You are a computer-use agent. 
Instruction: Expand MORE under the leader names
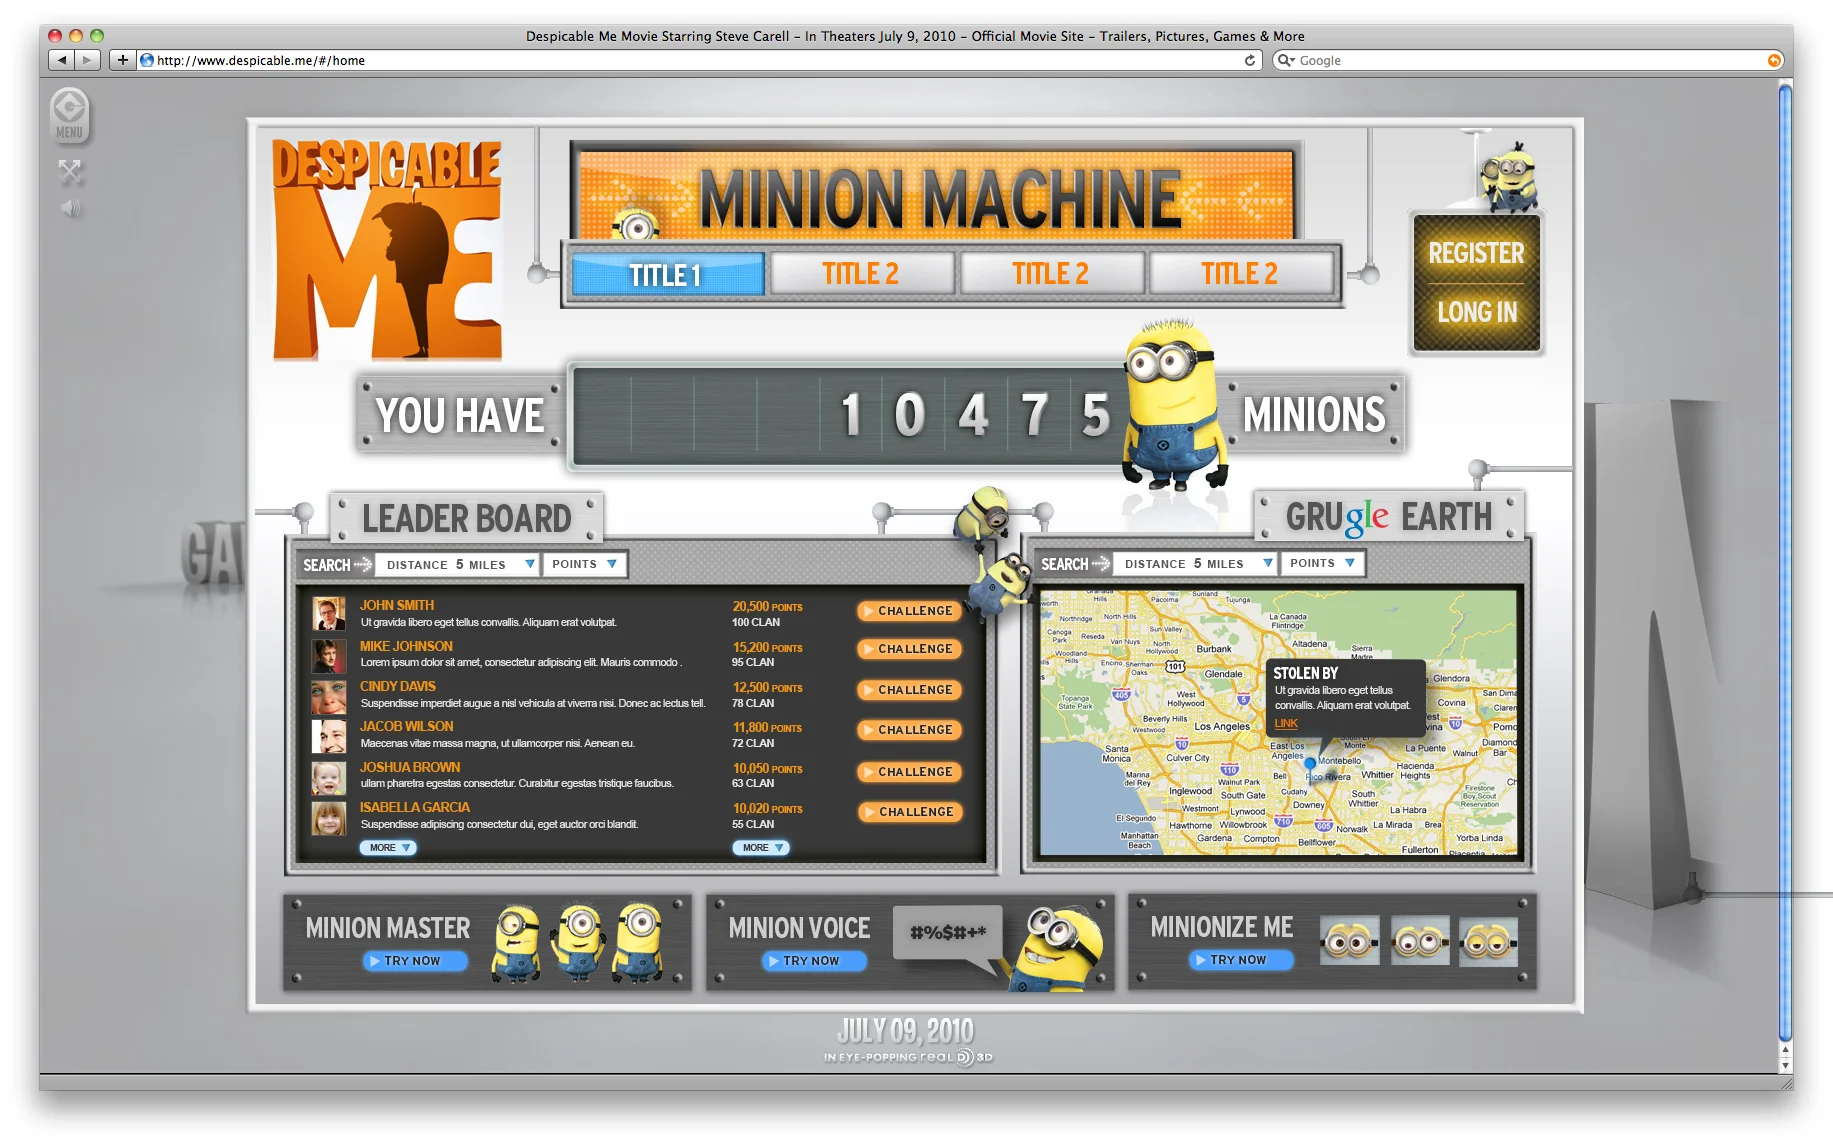pos(388,847)
